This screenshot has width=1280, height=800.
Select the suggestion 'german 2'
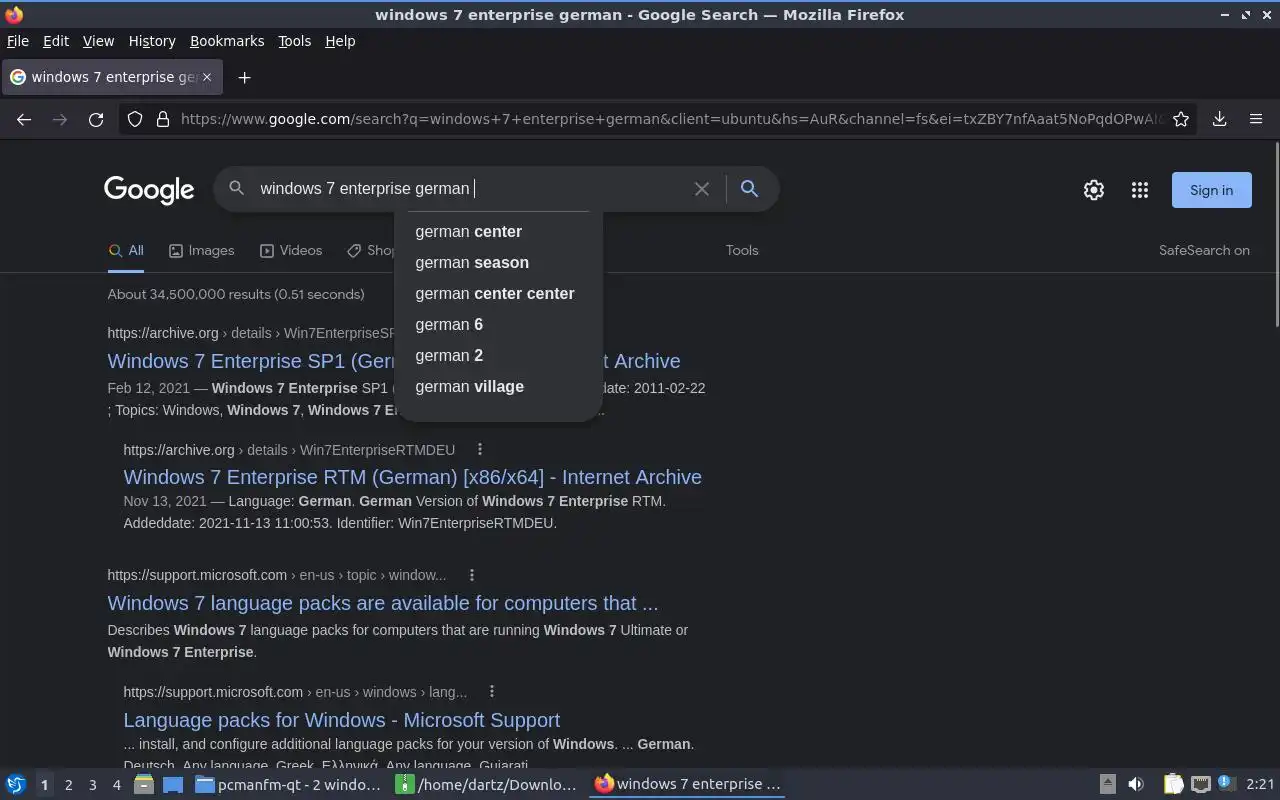(498, 355)
